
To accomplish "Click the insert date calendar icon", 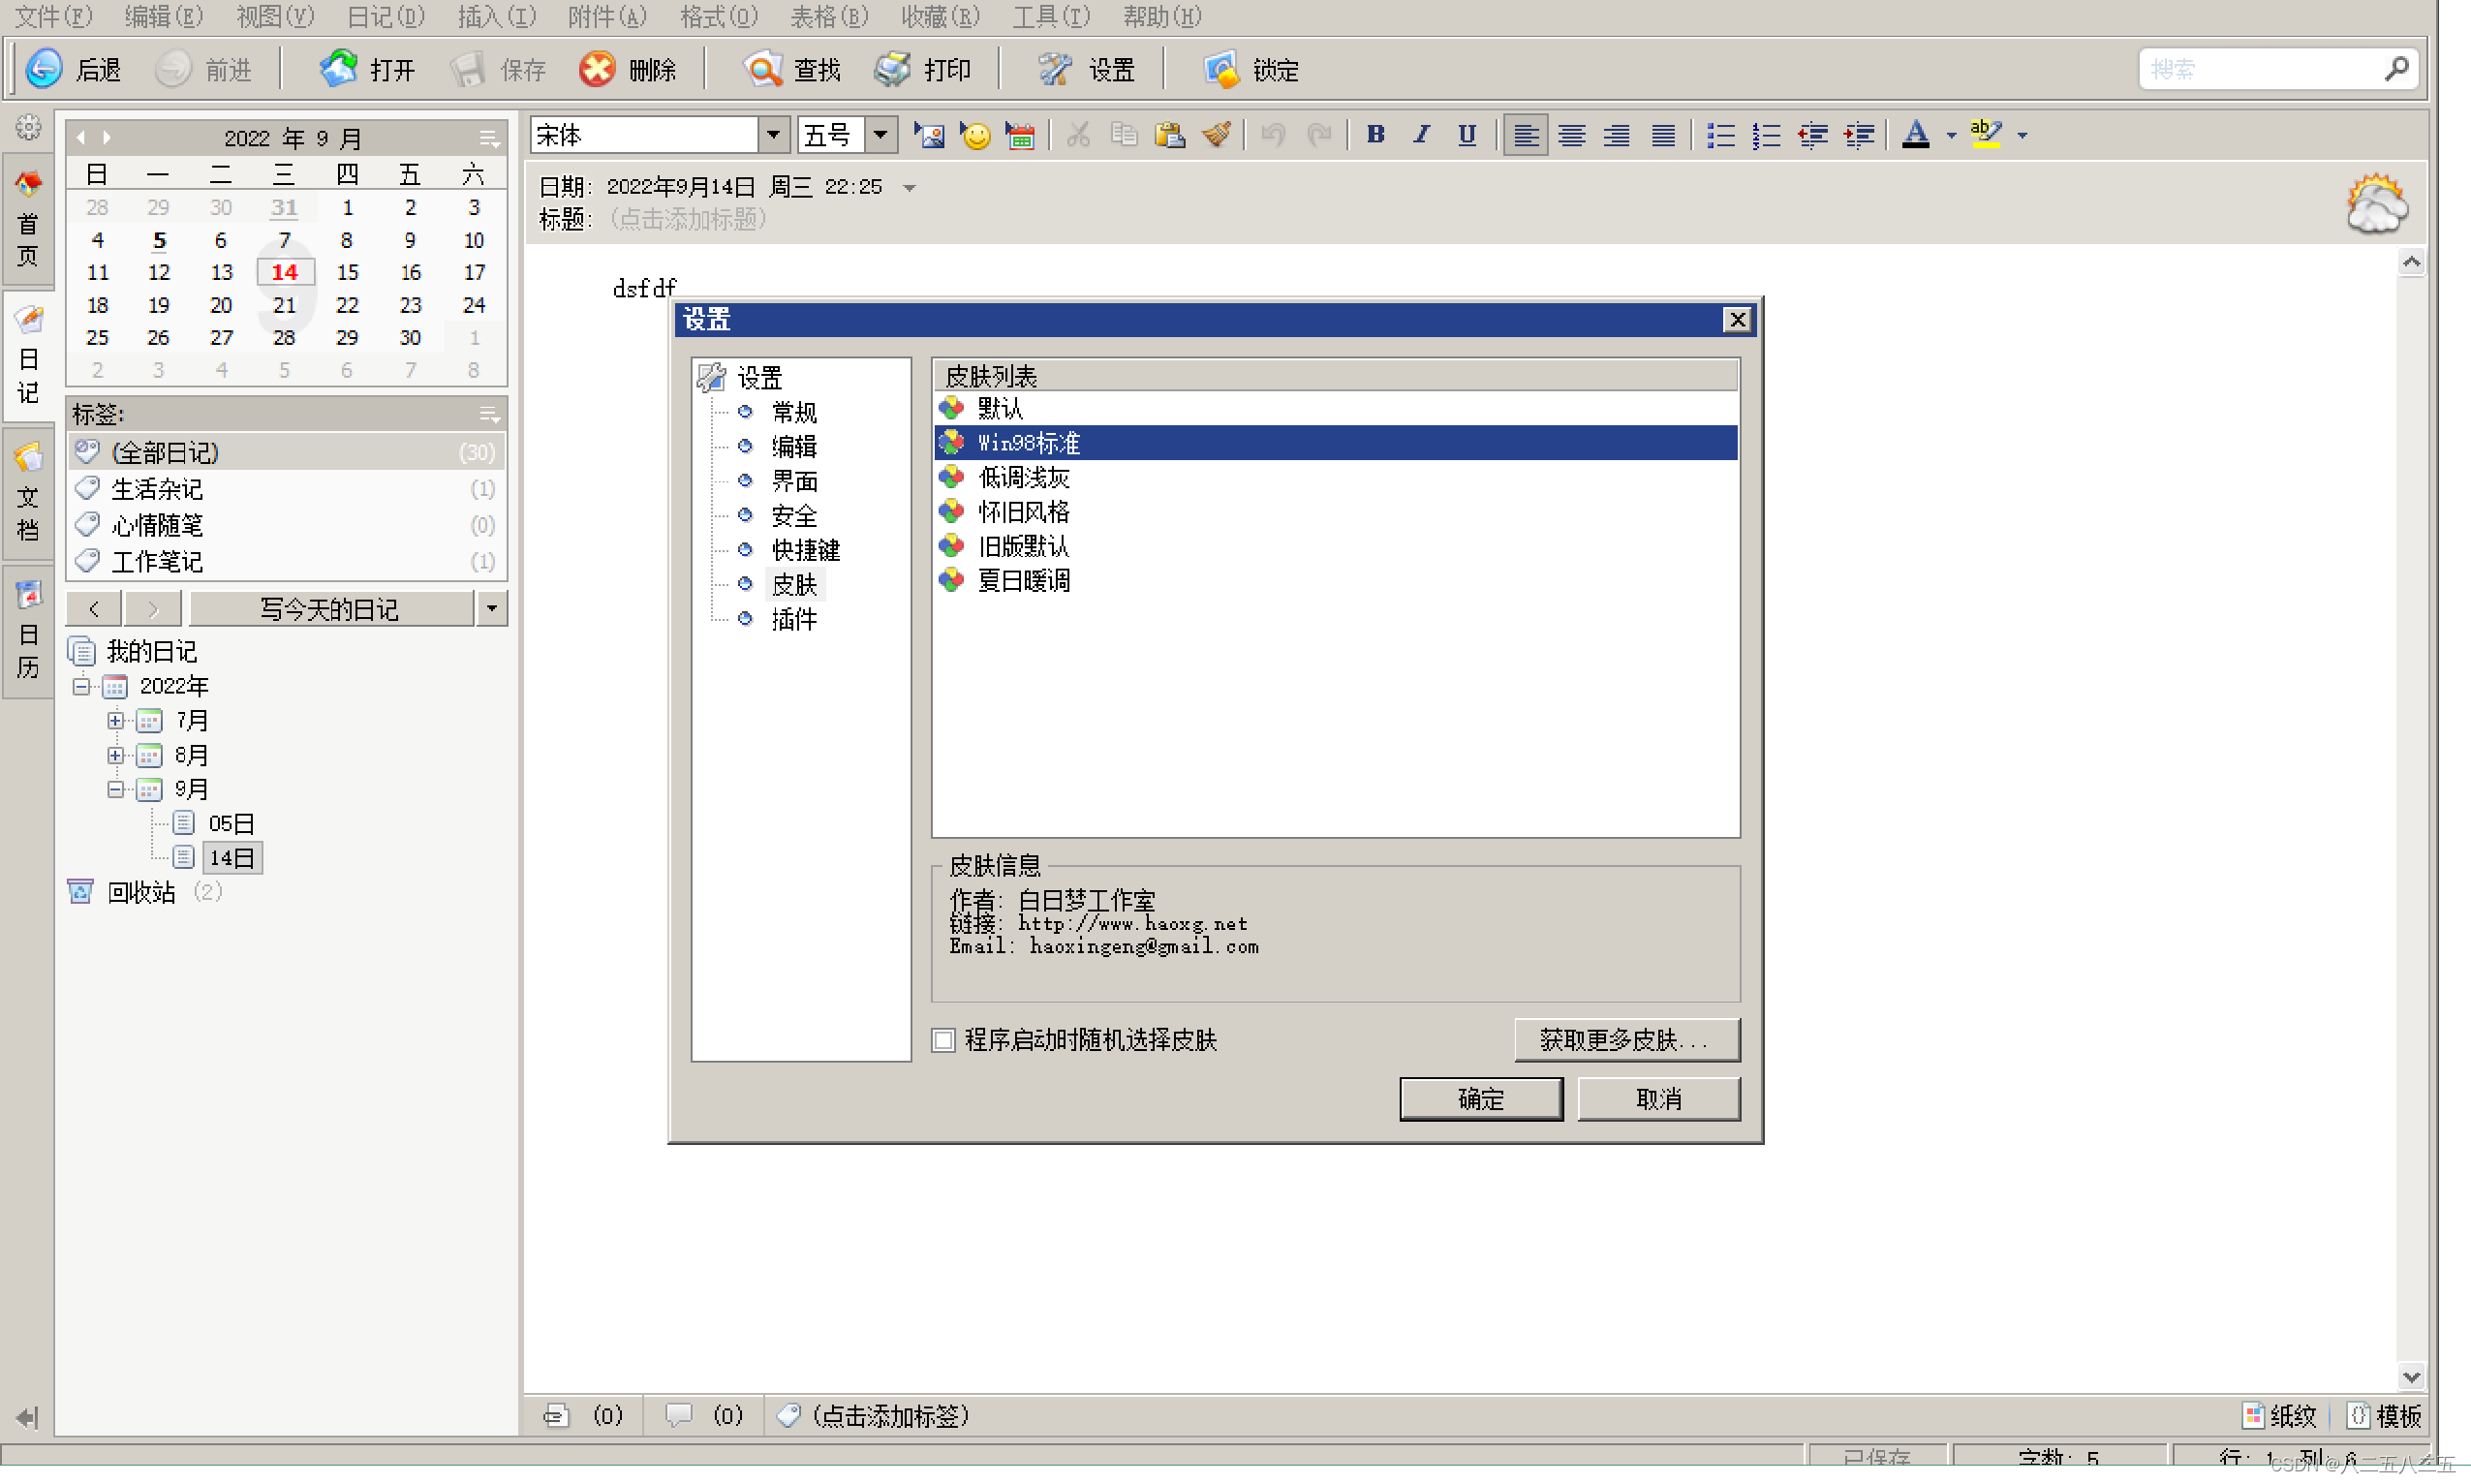I will (1020, 135).
